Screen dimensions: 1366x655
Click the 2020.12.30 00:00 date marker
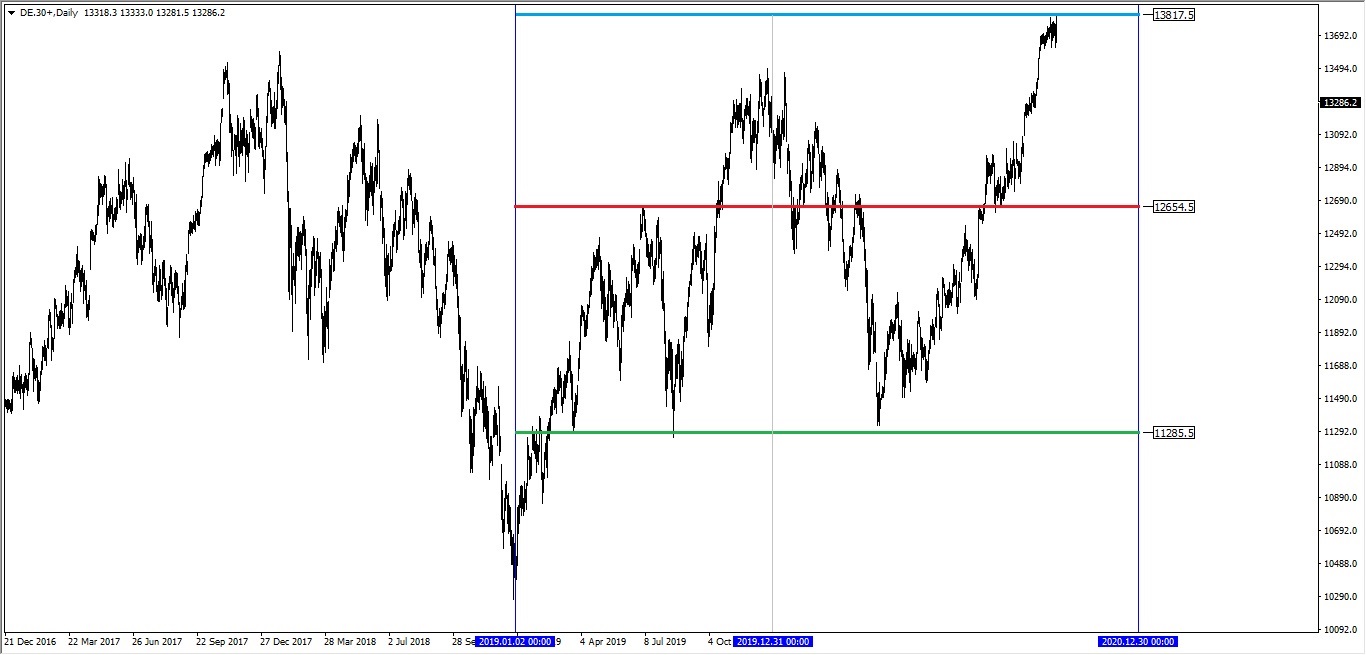pyautogui.click(x=1138, y=642)
